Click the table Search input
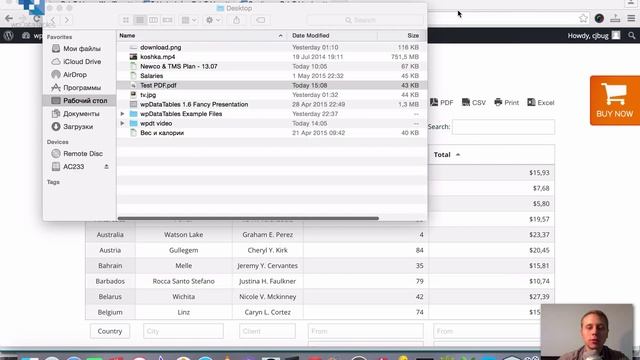Screen dimensions: 640x360 (x=503, y=127)
